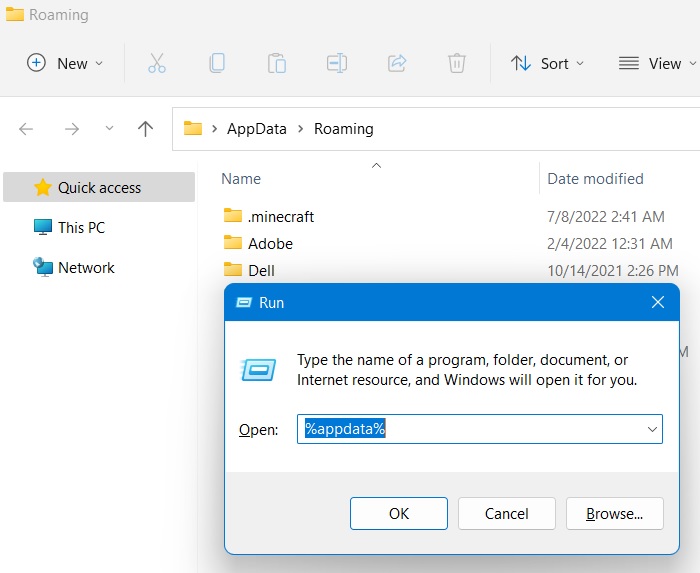Click the Delete trash can icon
Screen dimensions: 700x573
[457, 63]
